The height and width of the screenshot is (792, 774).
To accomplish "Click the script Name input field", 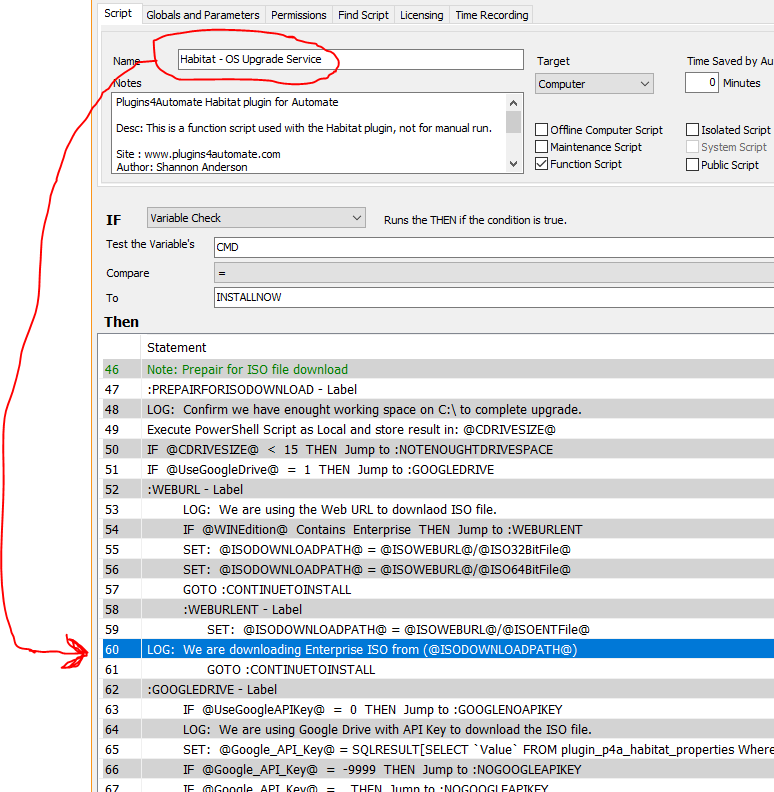I will [350, 60].
